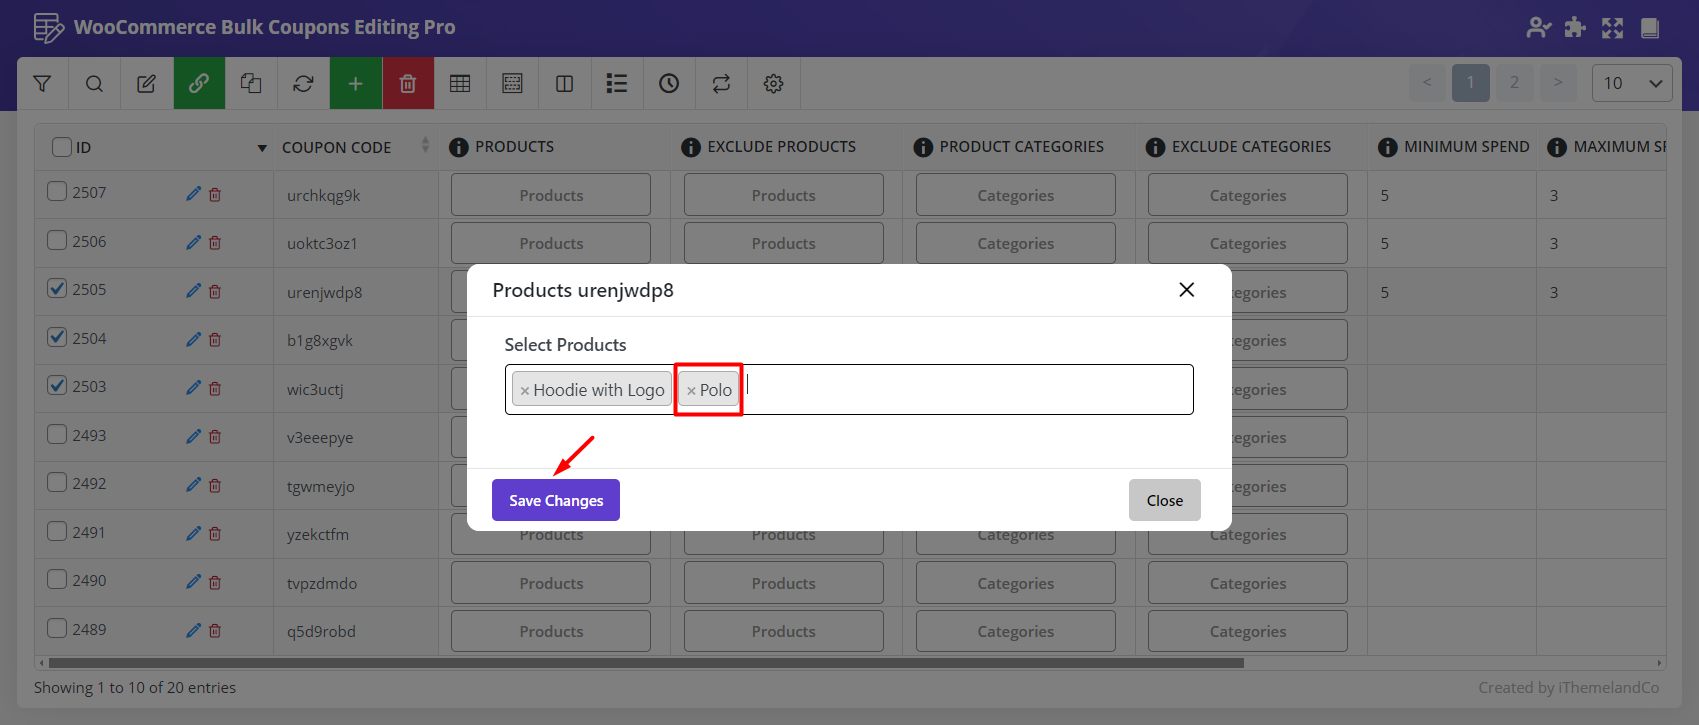
Task: Click the Close button in the dialog
Action: click(1164, 500)
